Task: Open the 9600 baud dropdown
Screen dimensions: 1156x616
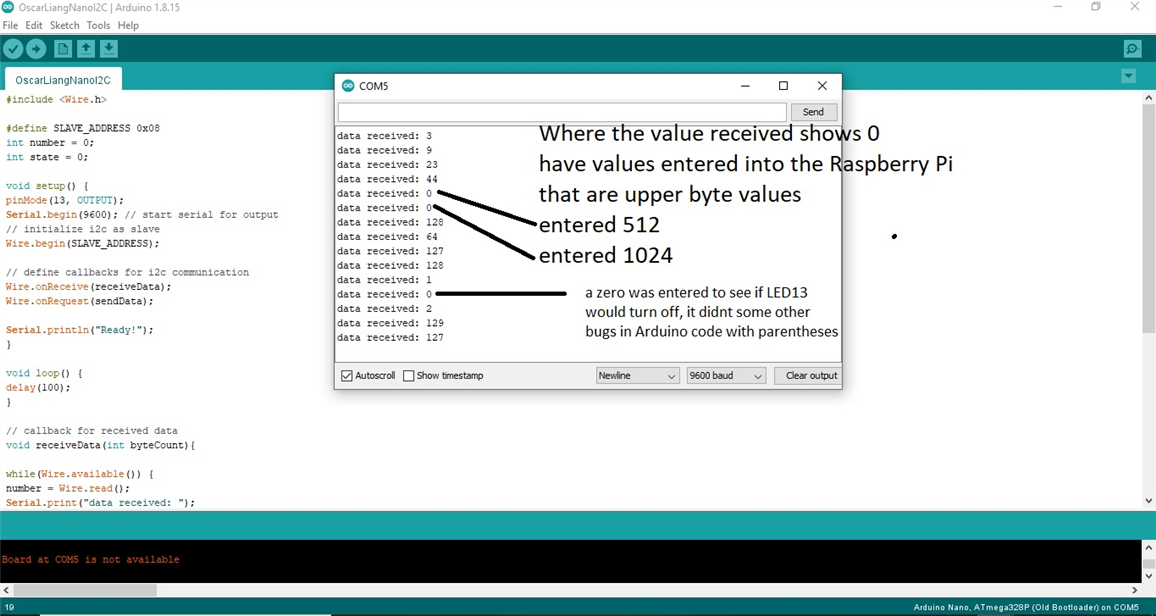Action: (726, 376)
